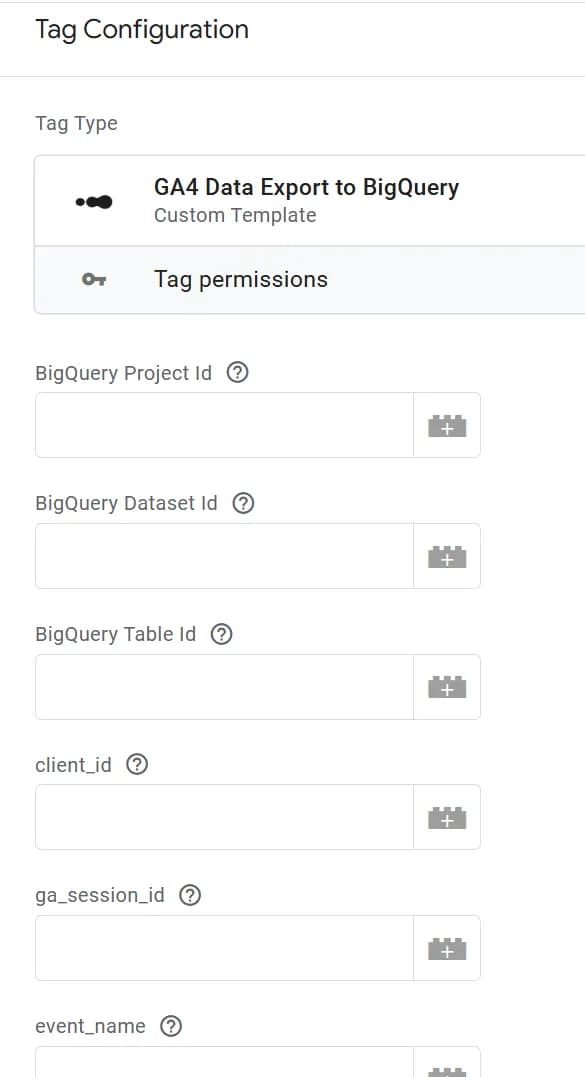Expand the Tag permissions row
Viewport: 585px width, 1077px height.
(310, 280)
